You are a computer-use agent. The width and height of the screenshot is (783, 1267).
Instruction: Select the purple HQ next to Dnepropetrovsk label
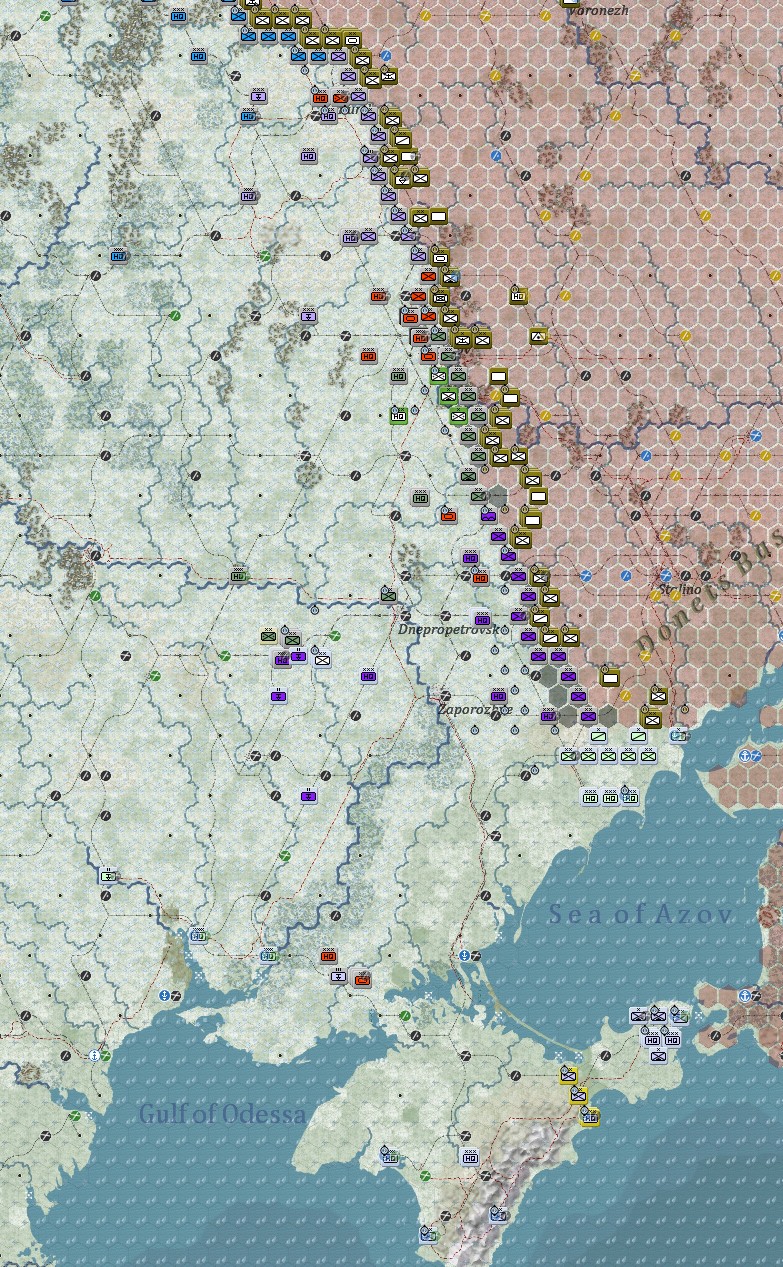[482, 619]
